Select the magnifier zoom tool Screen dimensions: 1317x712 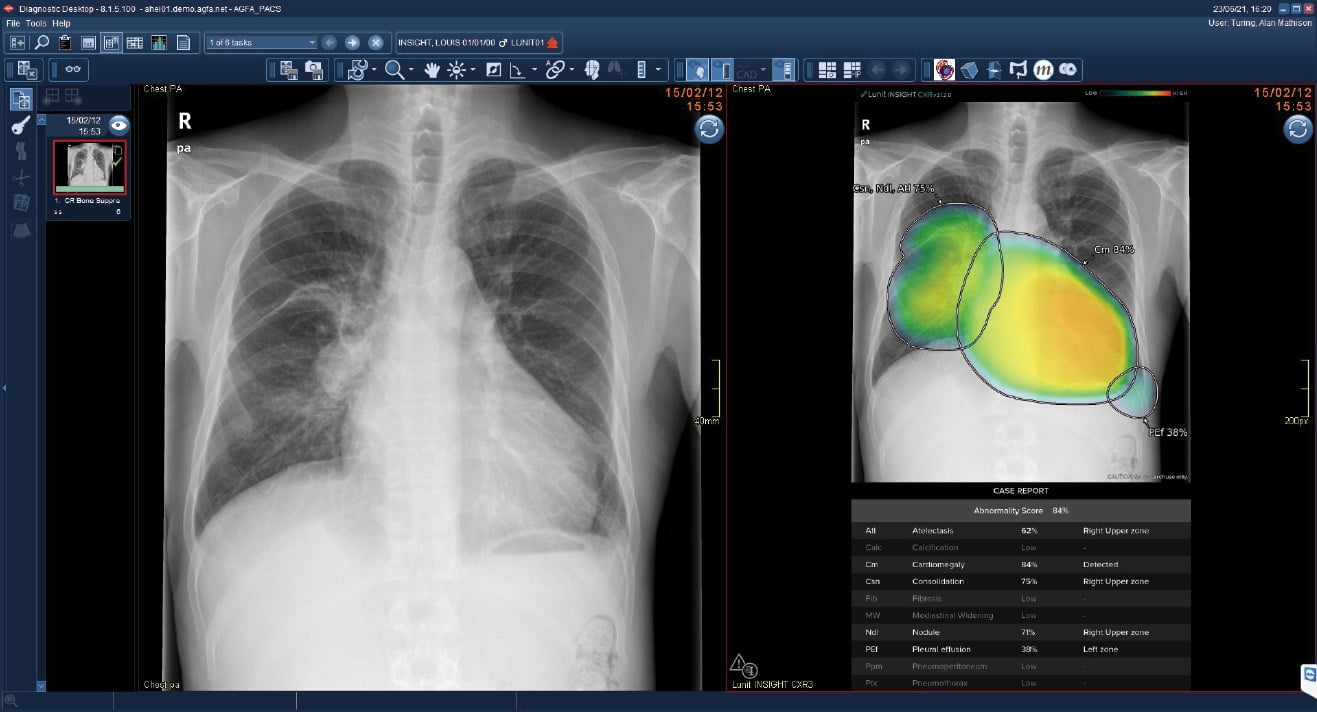[x=393, y=70]
